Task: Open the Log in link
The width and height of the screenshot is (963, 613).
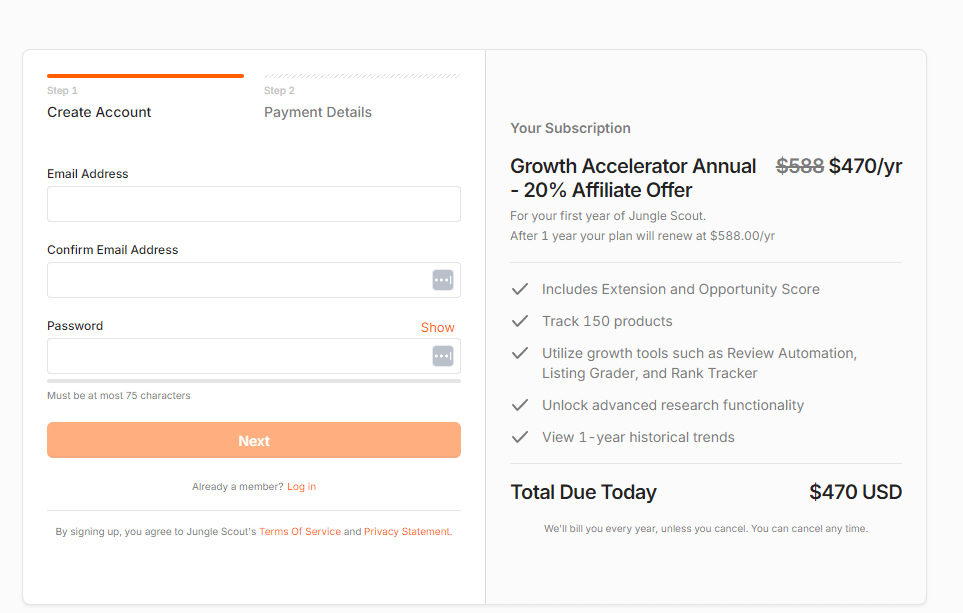Action: 302,486
